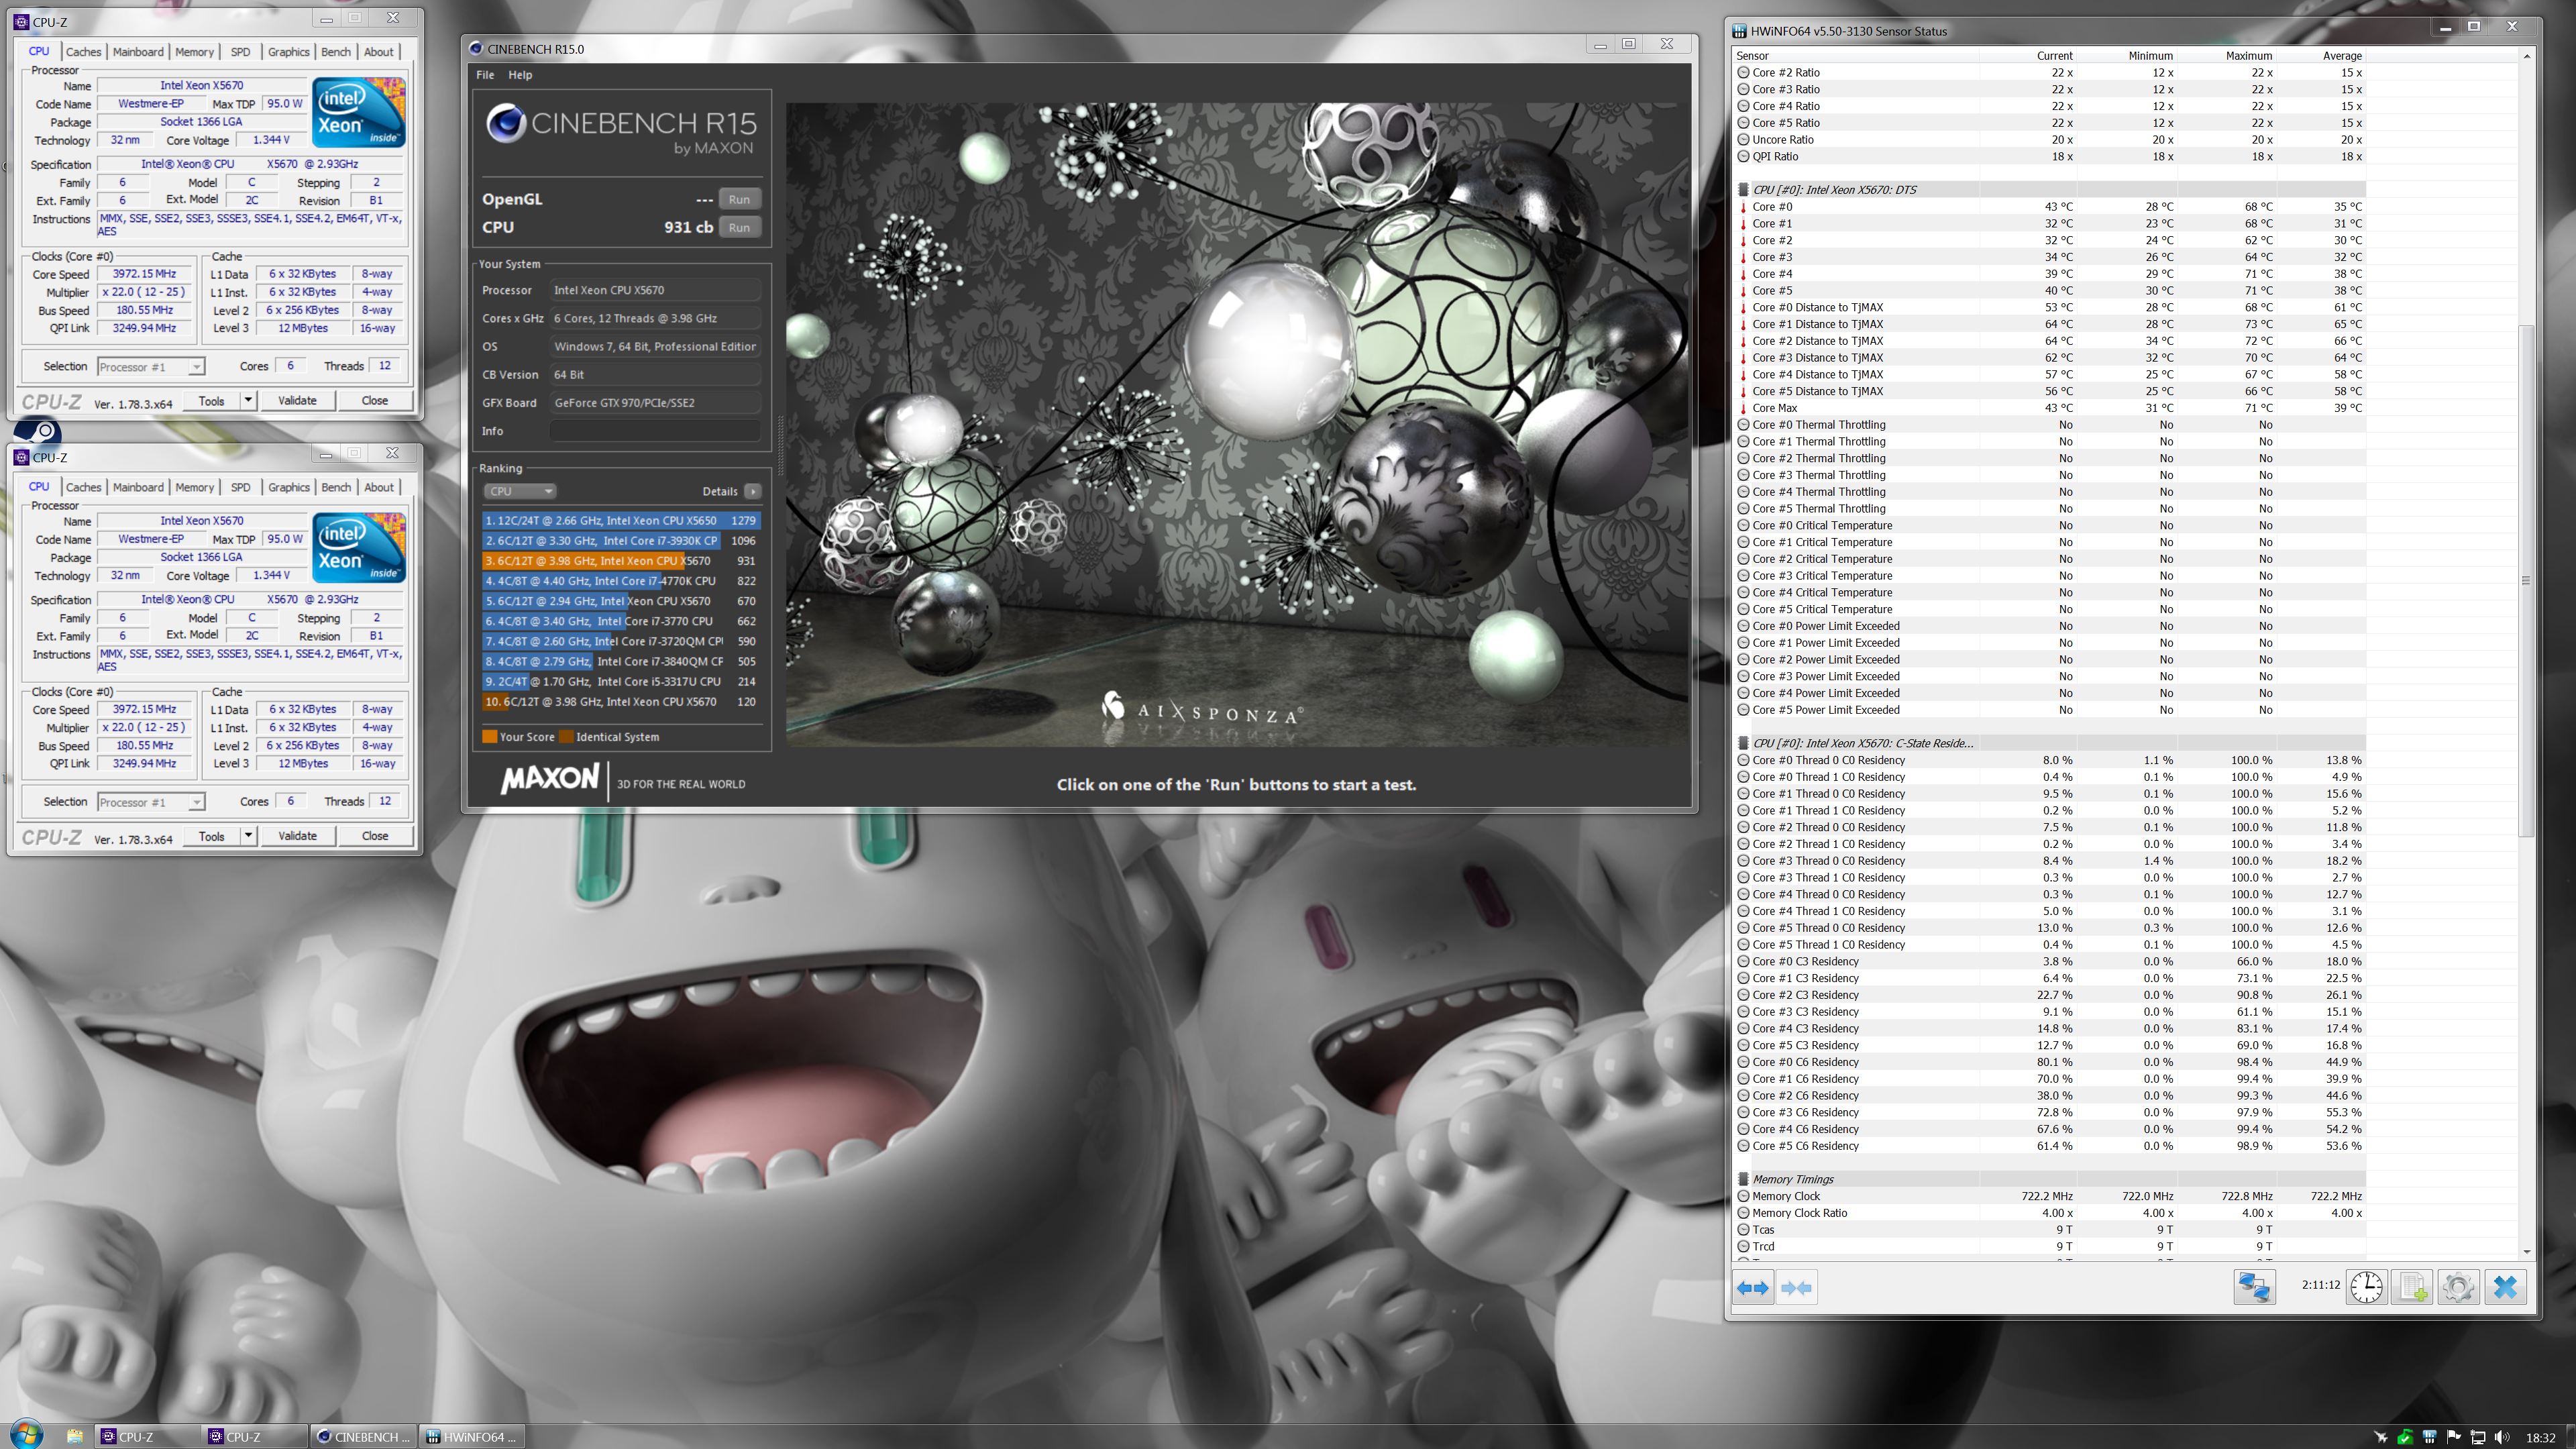This screenshot has height=1449, width=2576.
Task: Click HWiNFO tray icon
Action: pyautogui.click(x=2429, y=1438)
